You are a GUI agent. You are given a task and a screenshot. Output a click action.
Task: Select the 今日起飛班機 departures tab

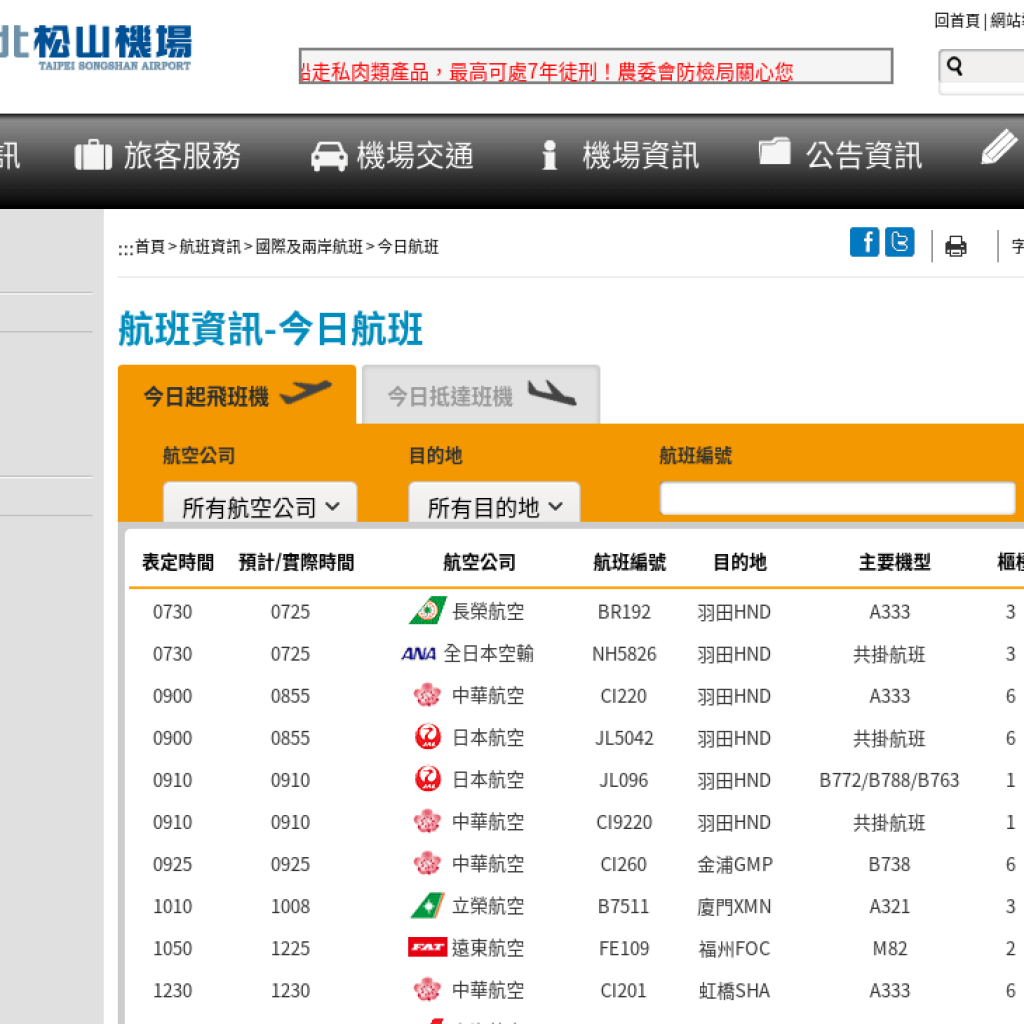click(236, 396)
